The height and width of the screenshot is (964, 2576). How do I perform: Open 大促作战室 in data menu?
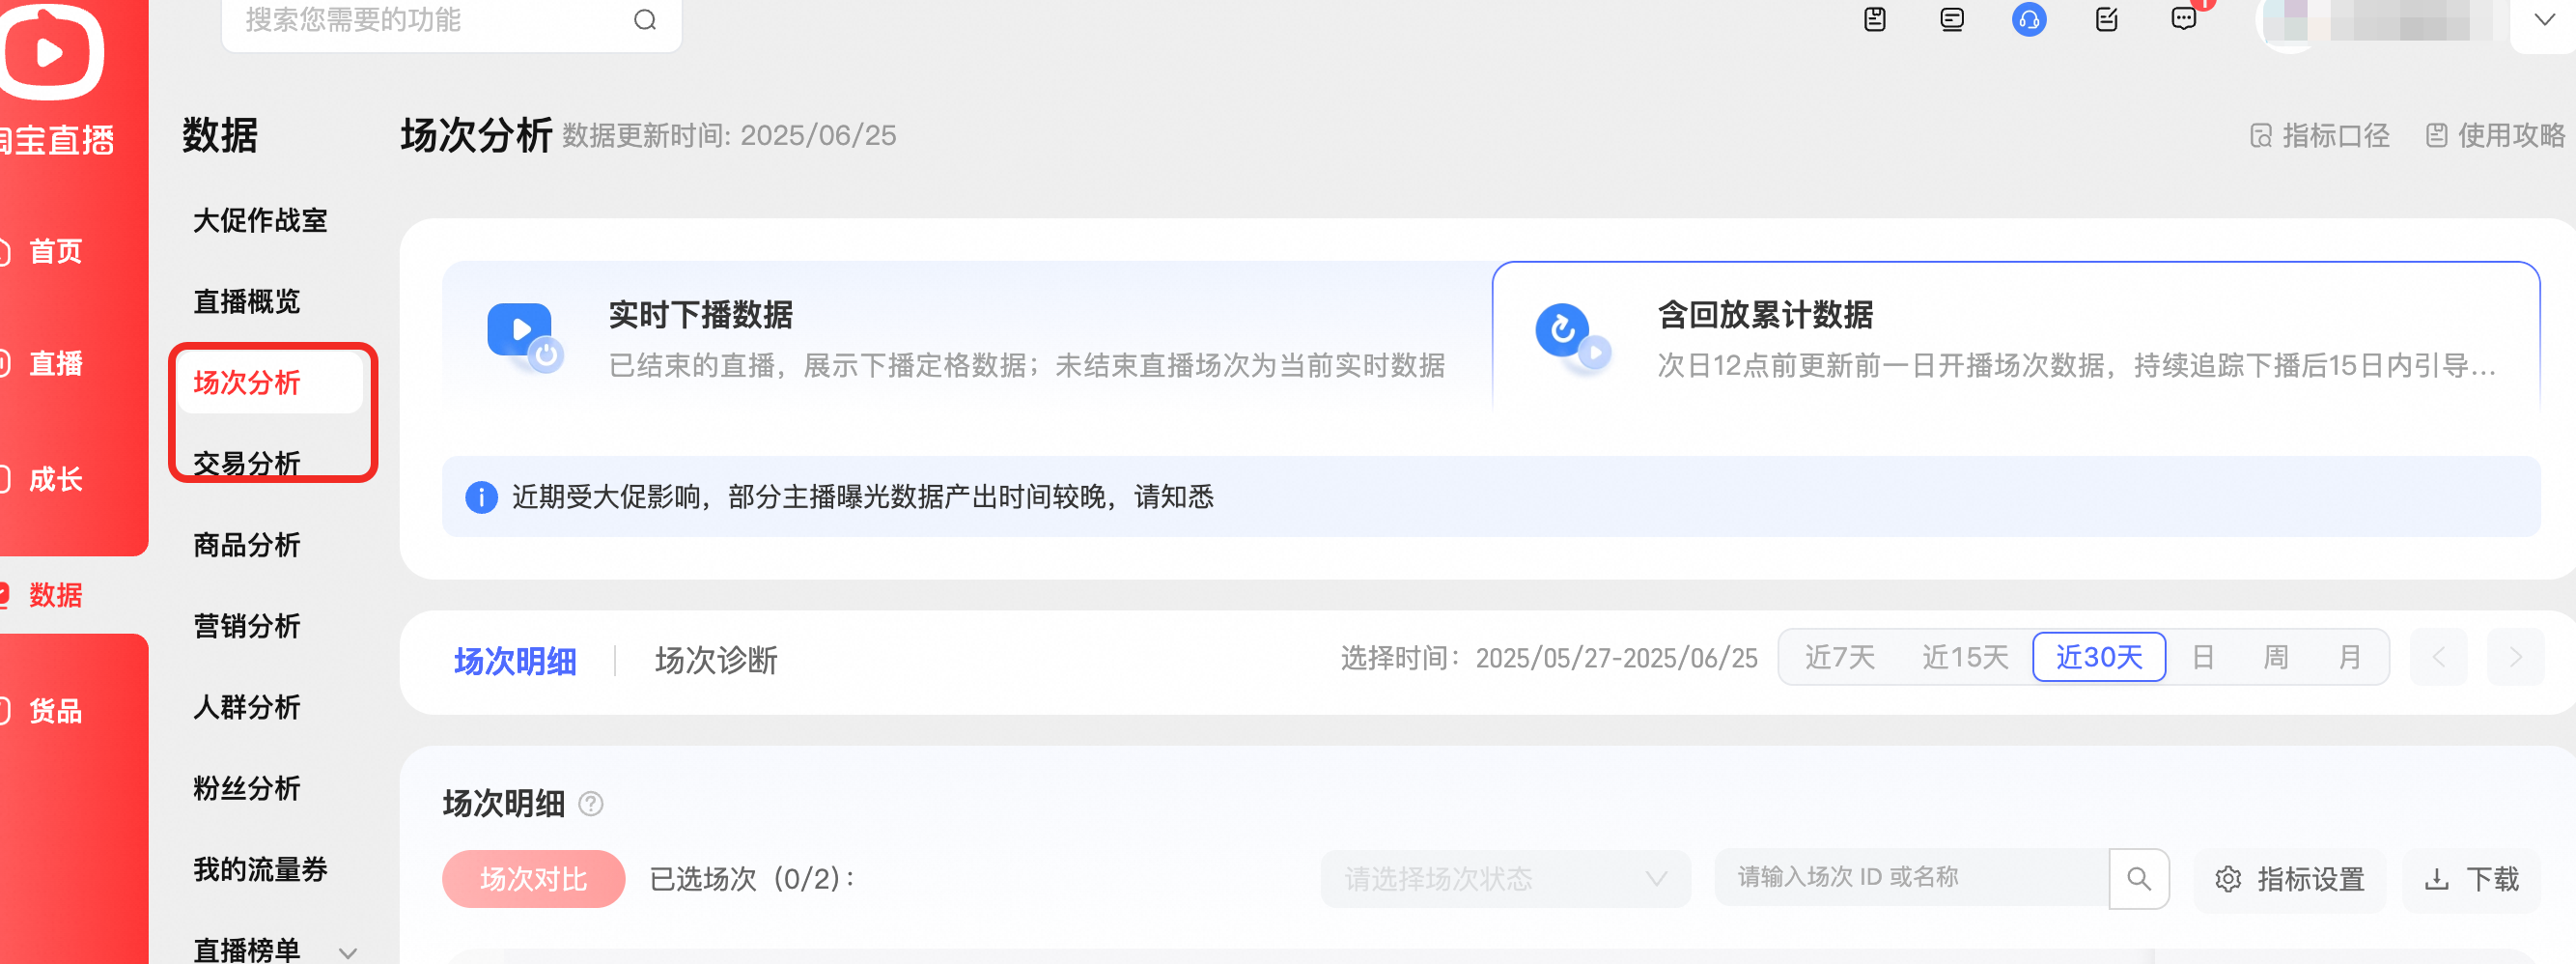click(x=260, y=220)
